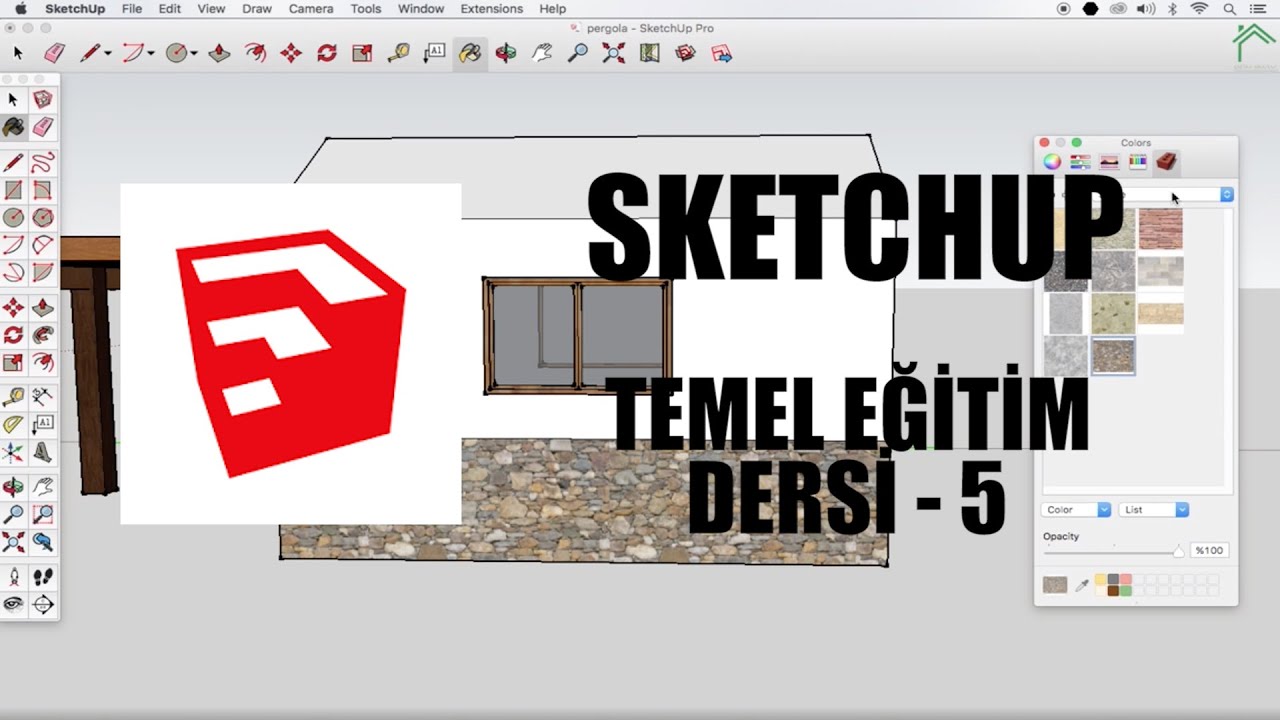Click the opacity %100 value field

pyautogui.click(x=1209, y=551)
